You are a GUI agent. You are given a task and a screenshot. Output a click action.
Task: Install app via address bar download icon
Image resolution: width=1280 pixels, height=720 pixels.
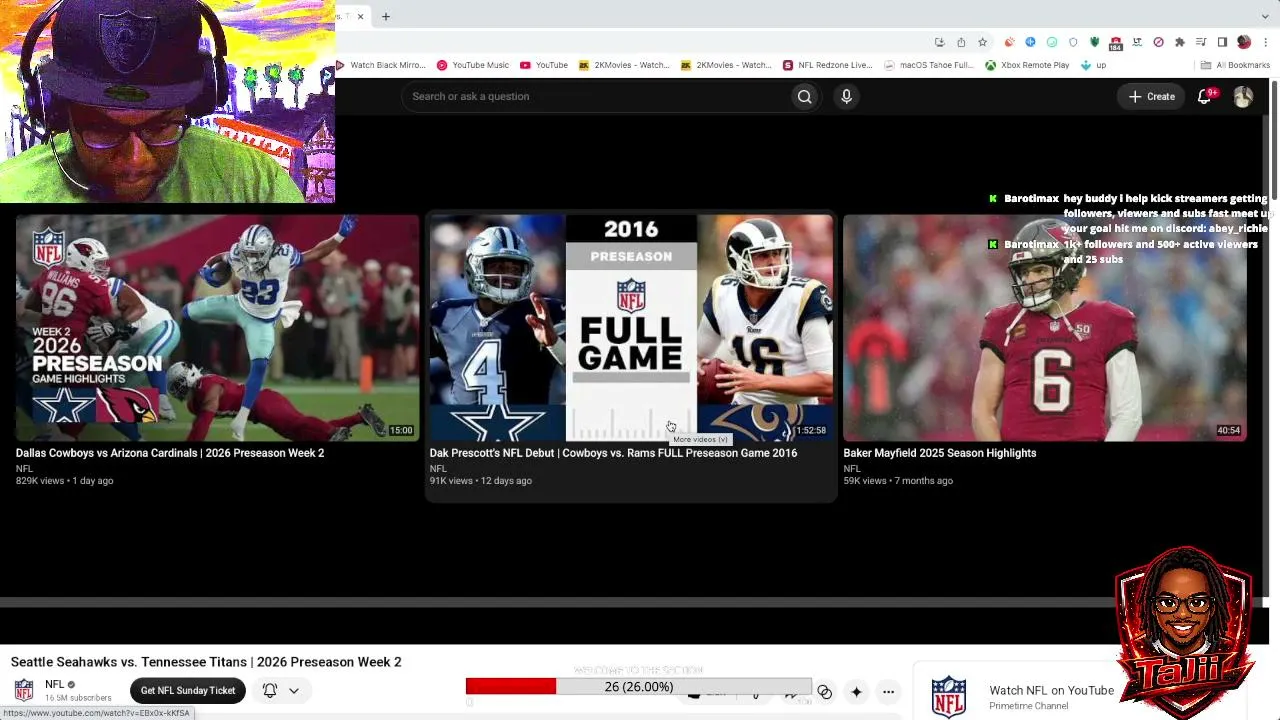[x=939, y=42]
